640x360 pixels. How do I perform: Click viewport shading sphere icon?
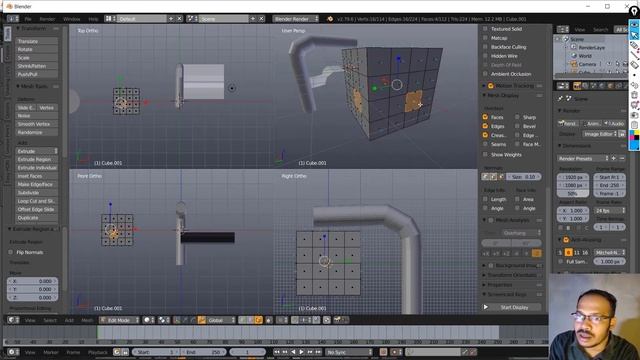click(x=149, y=320)
